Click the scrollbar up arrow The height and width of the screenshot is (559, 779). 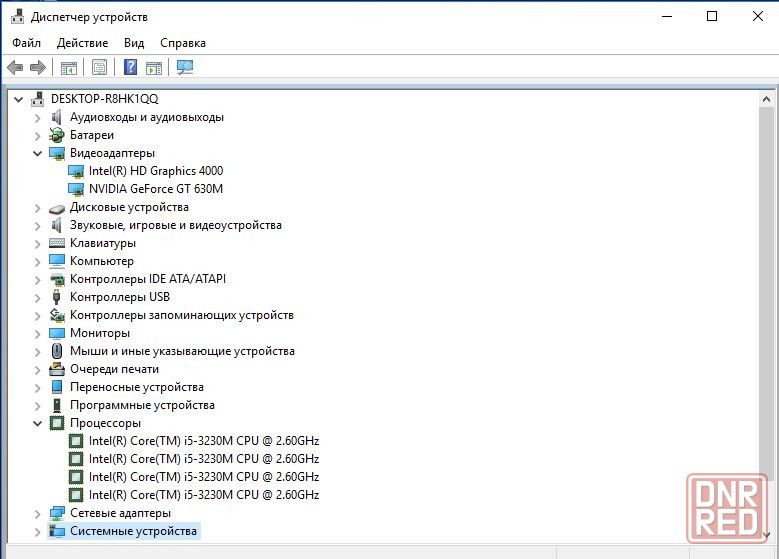pyautogui.click(x=766, y=99)
